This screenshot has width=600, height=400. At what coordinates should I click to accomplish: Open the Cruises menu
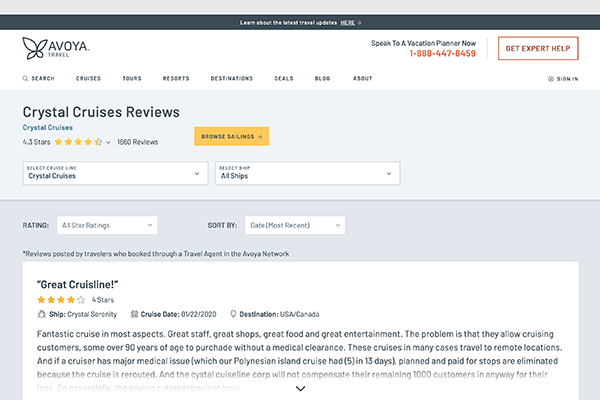click(x=88, y=78)
